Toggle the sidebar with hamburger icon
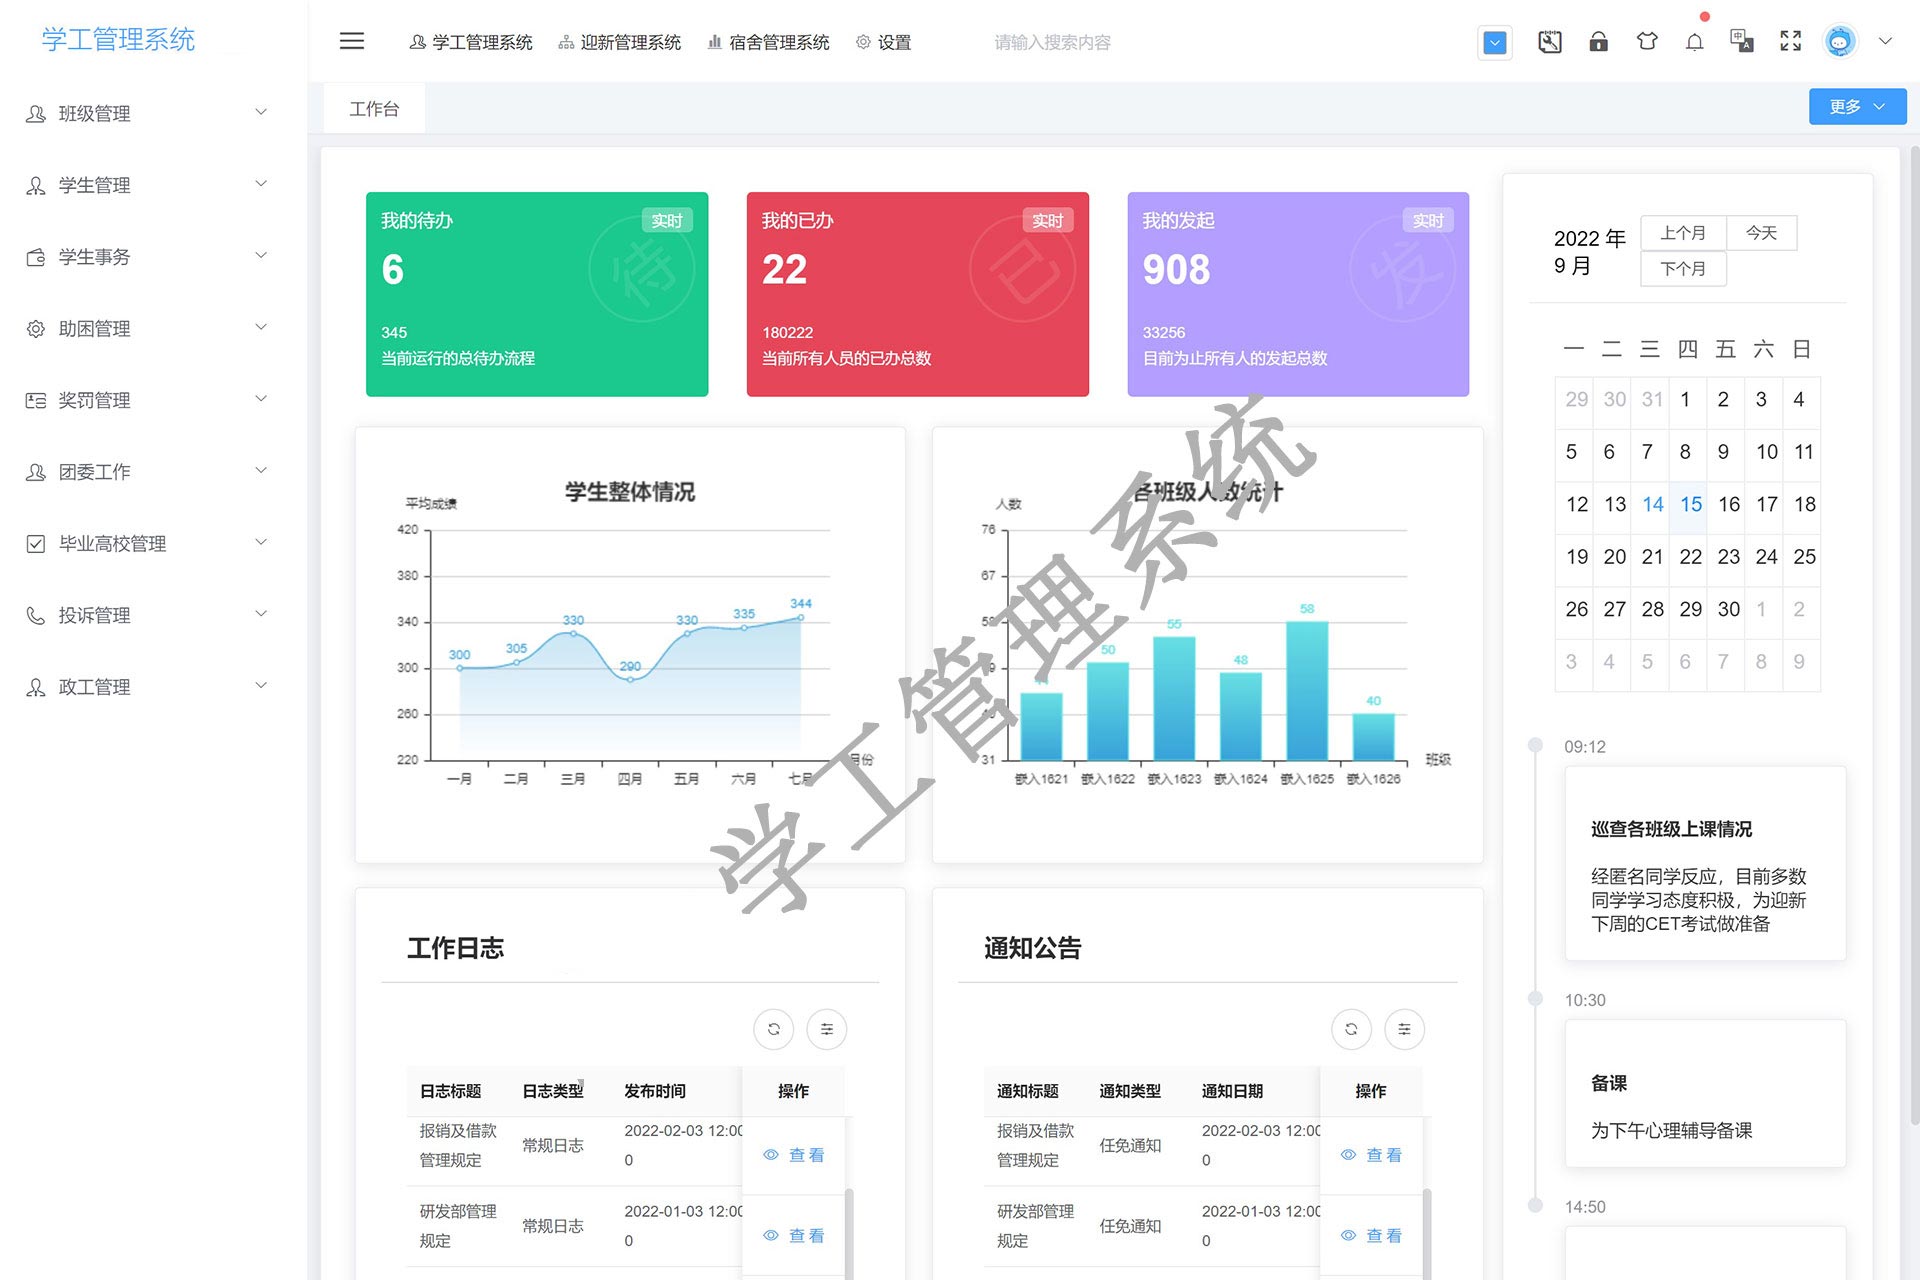Image resolution: width=1920 pixels, height=1280 pixels. [352, 42]
